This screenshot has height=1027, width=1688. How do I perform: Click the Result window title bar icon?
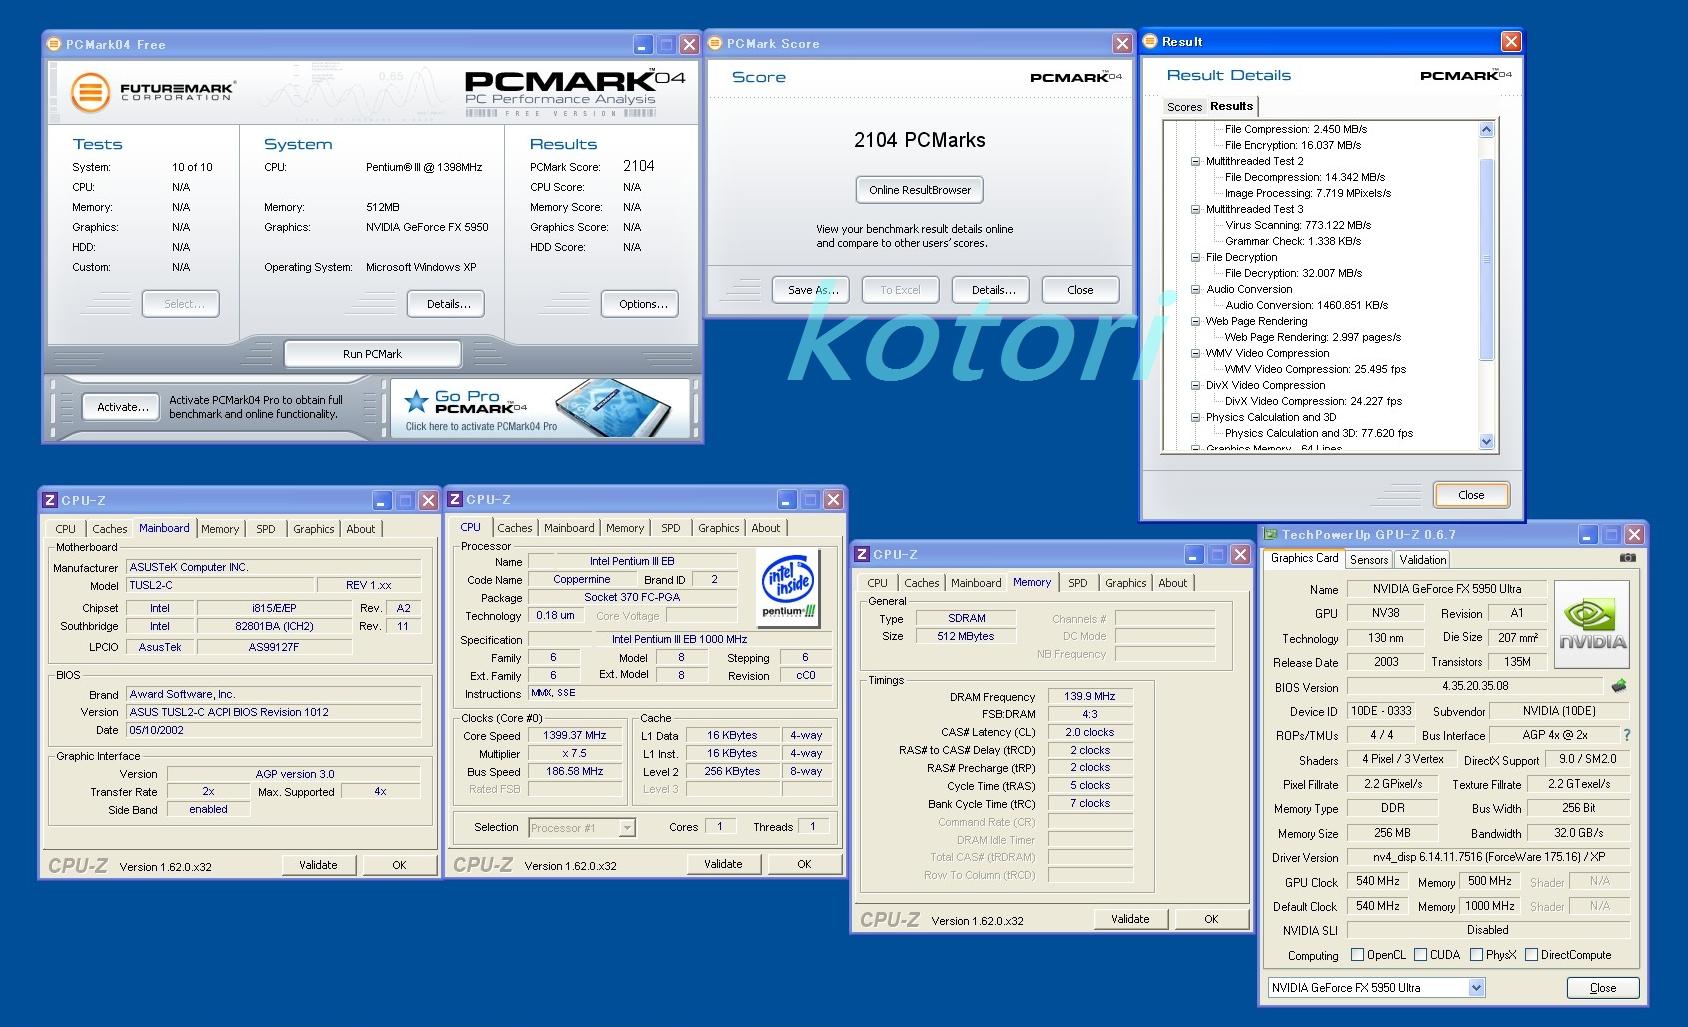pos(1151,42)
